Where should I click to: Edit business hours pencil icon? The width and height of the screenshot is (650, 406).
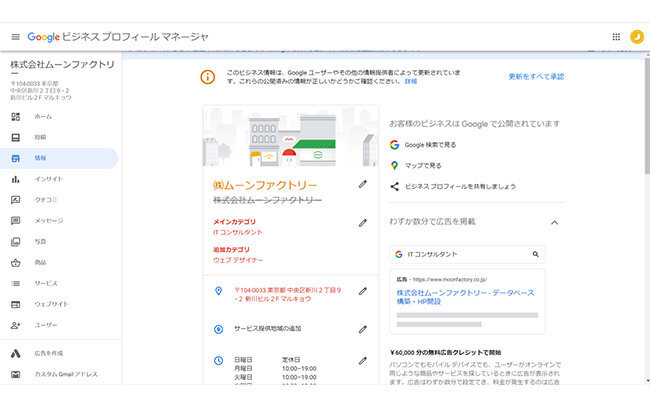tap(363, 361)
